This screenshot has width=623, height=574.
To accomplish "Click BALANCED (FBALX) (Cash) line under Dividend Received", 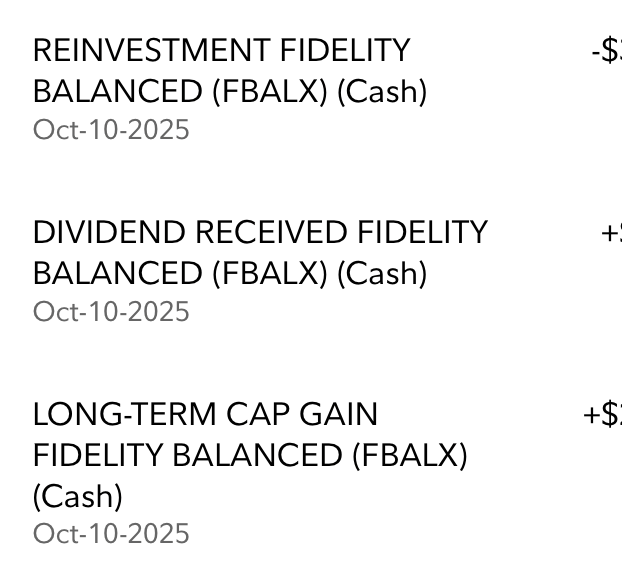I will 230,273.
